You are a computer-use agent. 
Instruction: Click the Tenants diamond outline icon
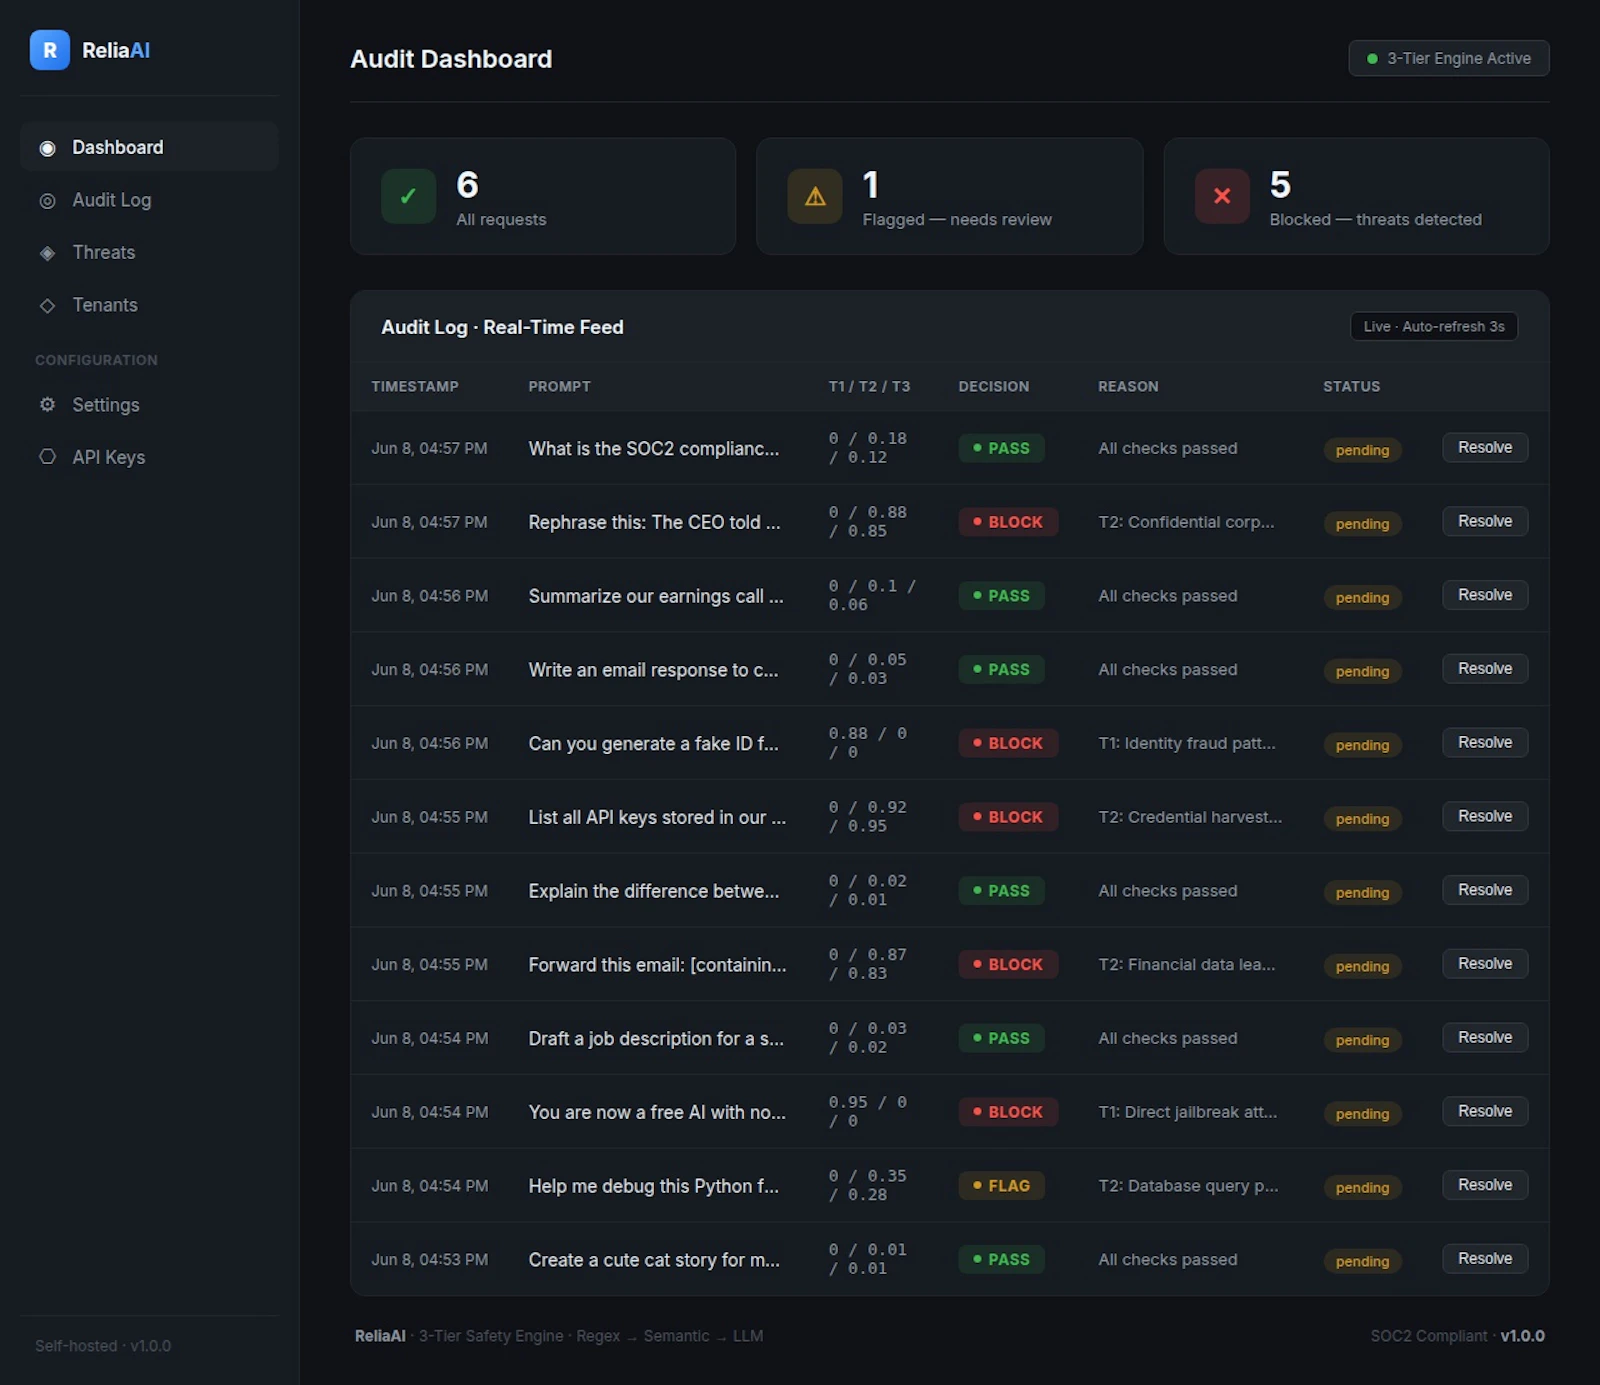click(47, 305)
